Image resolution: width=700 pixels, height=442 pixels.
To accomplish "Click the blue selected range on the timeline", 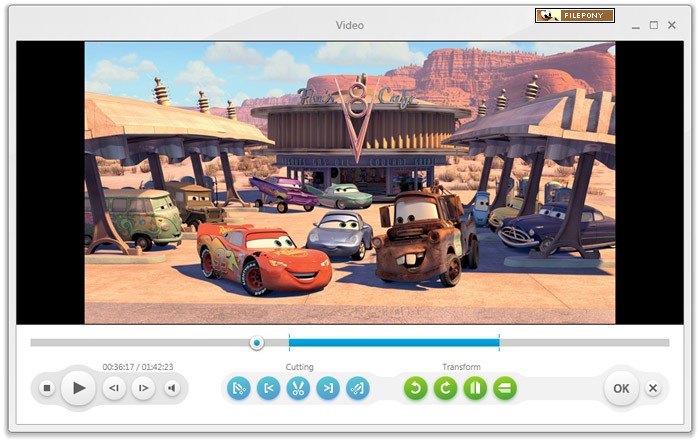I will click(x=394, y=343).
